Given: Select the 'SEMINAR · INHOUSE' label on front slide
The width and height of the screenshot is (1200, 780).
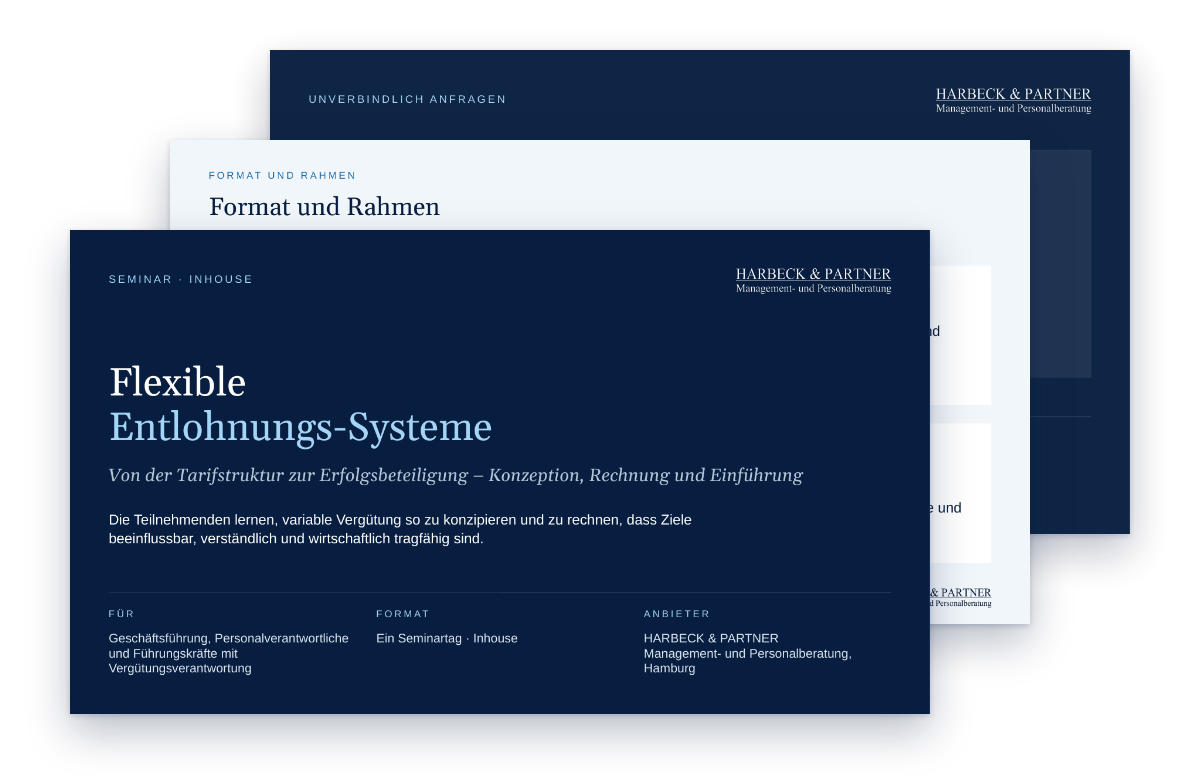Looking at the screenshot, I should tap(181, 279).
